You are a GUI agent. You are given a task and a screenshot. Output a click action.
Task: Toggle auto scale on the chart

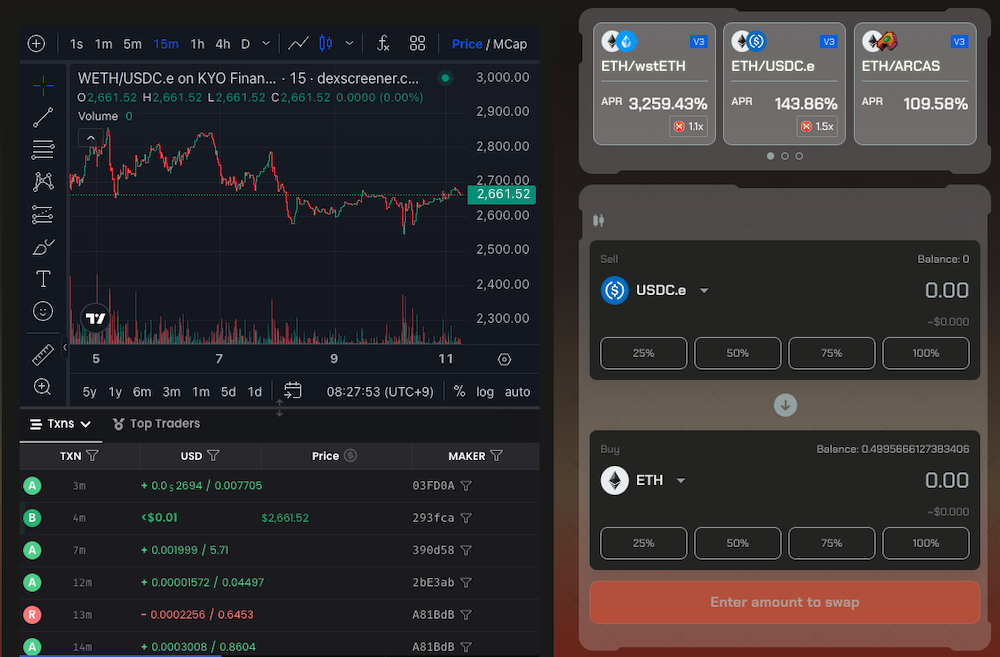coord(517,391)
